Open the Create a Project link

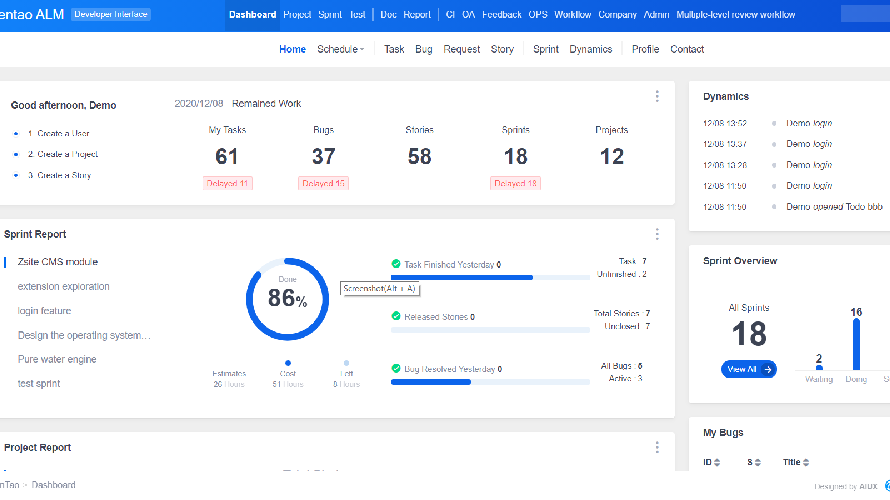(x=62, y=154)
